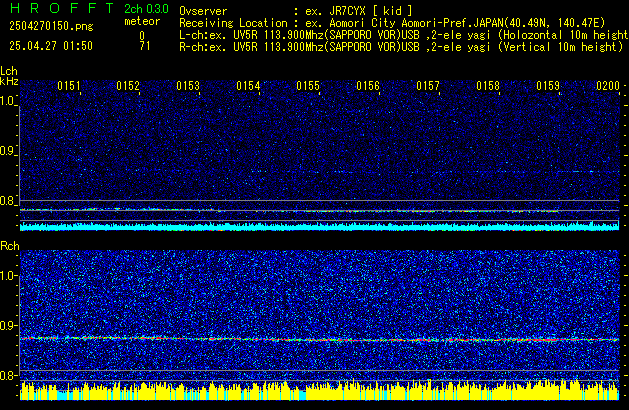
Task: Click the 0151 time marker
Action: [69, 86]
